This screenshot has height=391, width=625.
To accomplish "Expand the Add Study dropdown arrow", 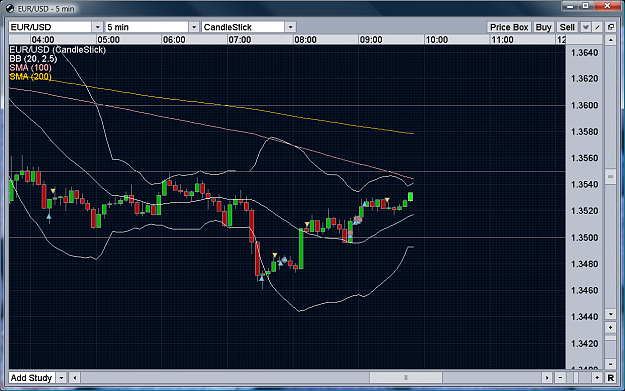I will click(x=61, y=378).
